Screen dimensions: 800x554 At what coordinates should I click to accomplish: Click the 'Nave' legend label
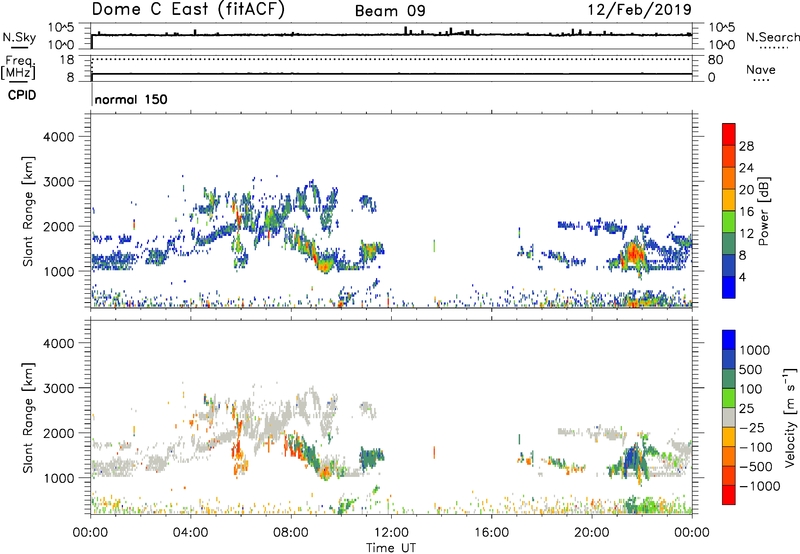point(761,70)
